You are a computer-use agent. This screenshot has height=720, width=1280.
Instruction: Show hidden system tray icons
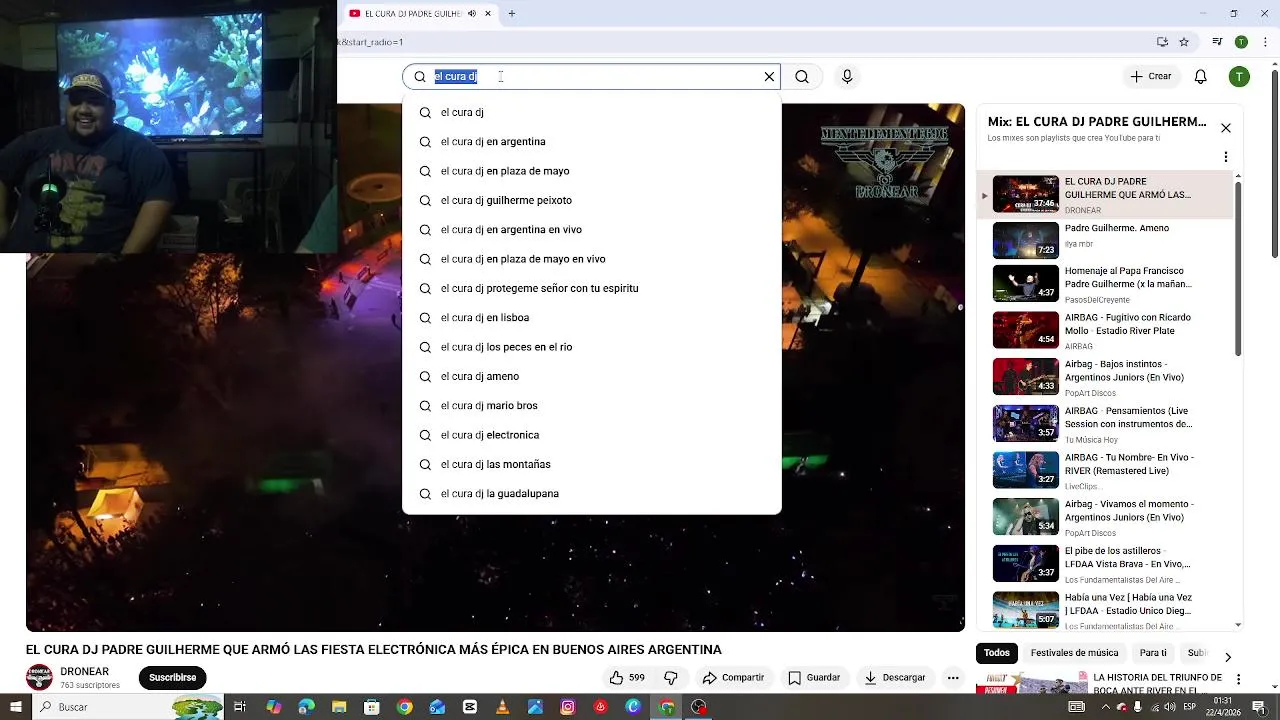[x=1106, y=707]
